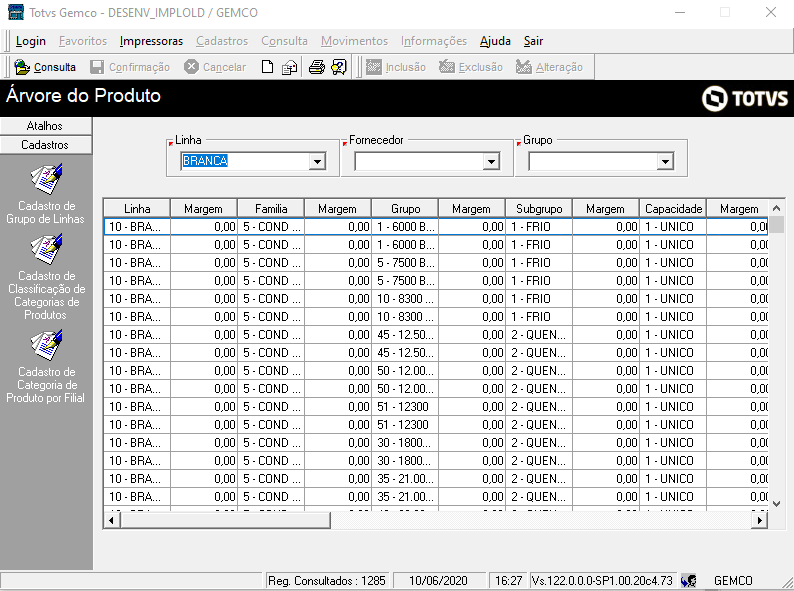Click the first 1 - 6000 B... cell

405,227
